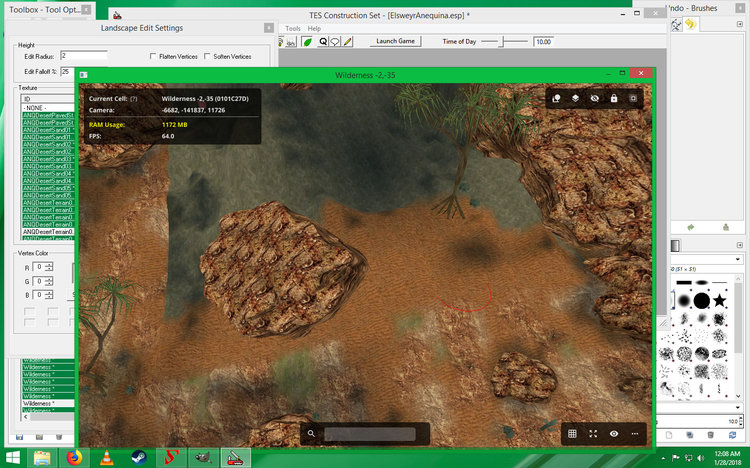
Task: Open GIMP from the taskbar
Action: click(203, 458)
